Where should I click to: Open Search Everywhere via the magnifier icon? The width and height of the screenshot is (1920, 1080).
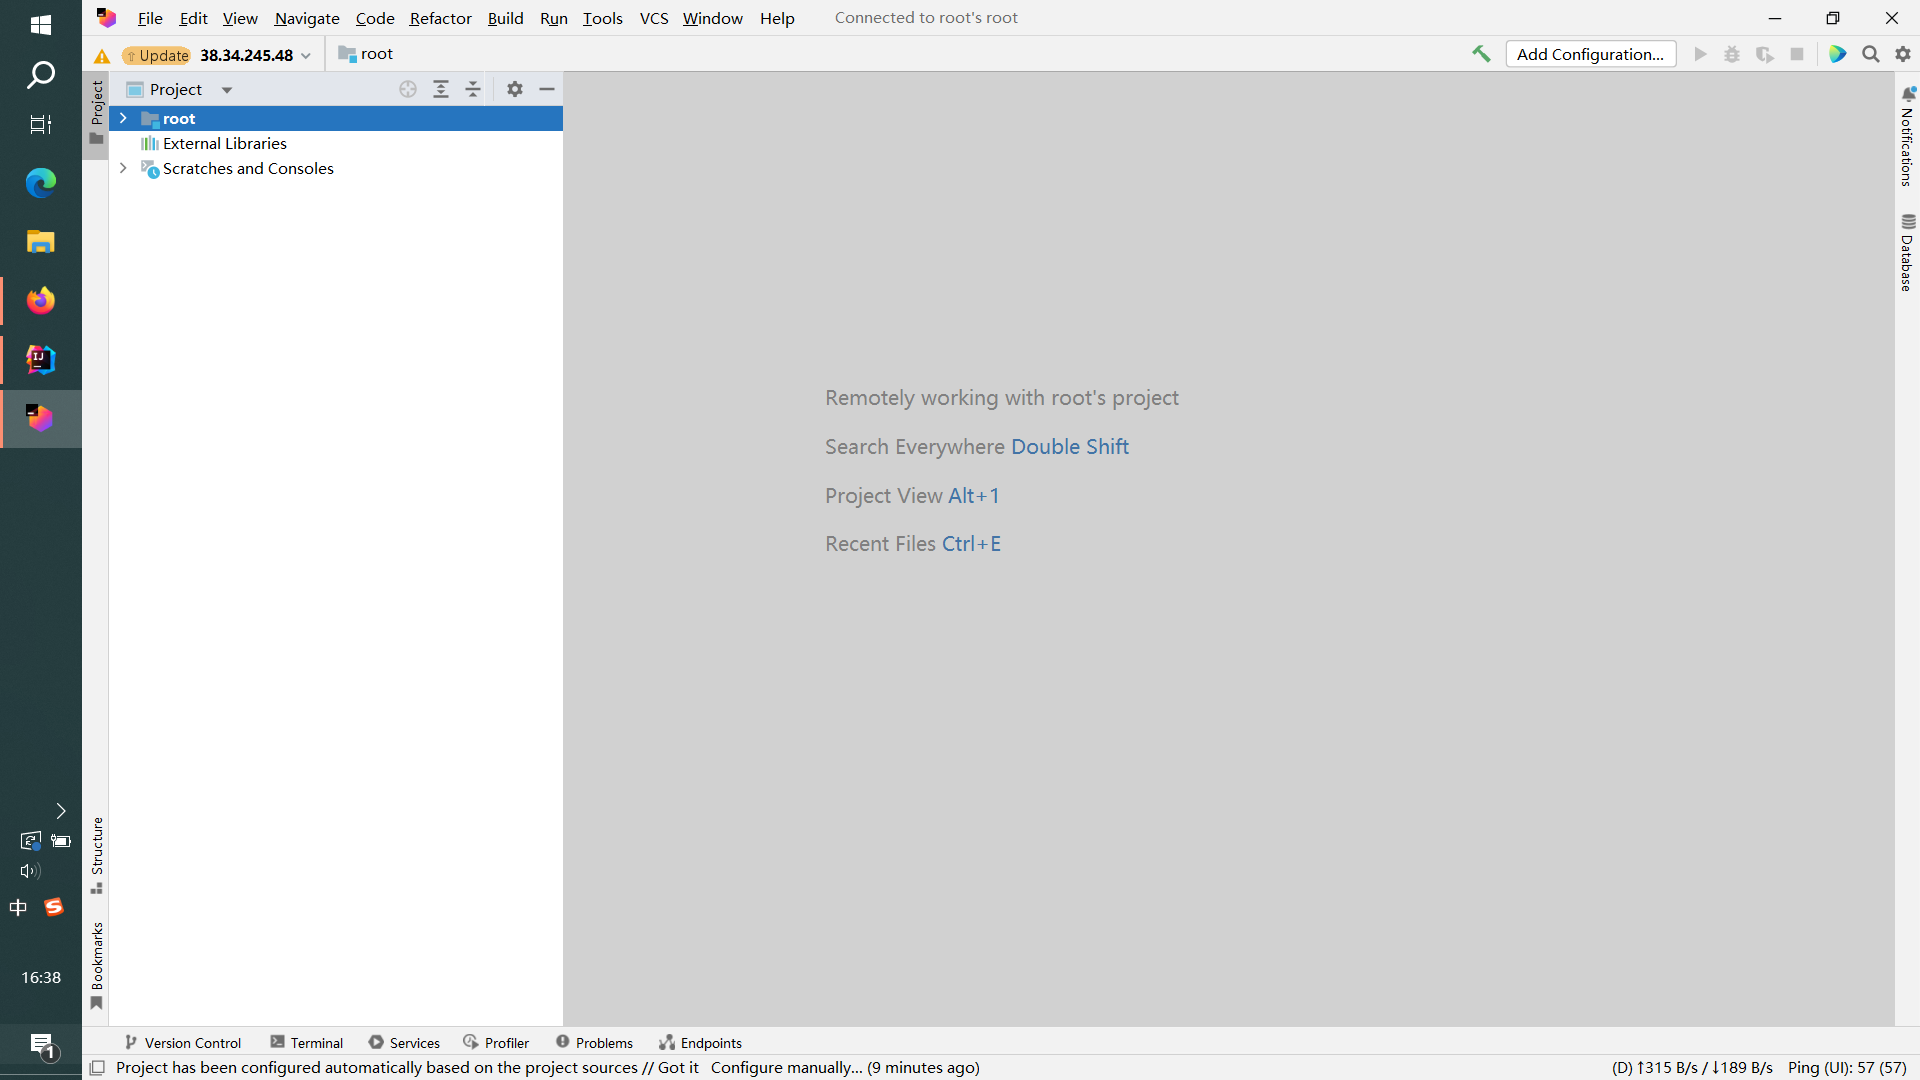[1870, 54]
